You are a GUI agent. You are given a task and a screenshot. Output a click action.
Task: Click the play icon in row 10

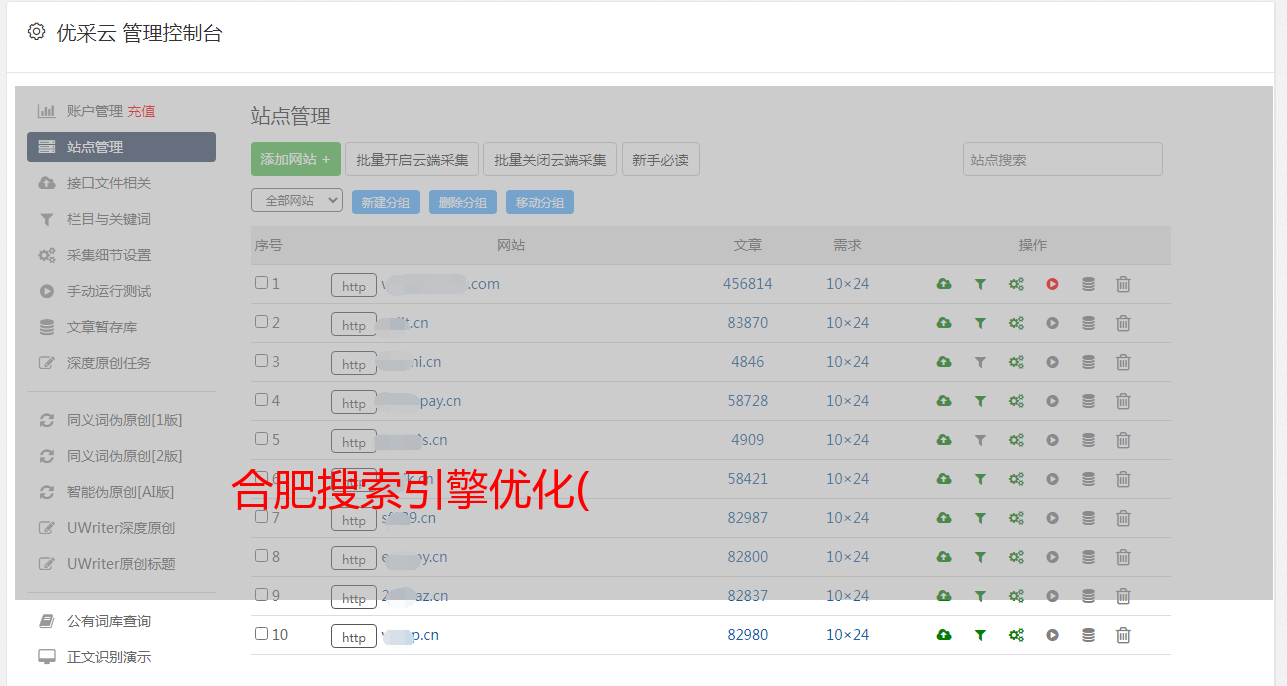point(1052,635)
